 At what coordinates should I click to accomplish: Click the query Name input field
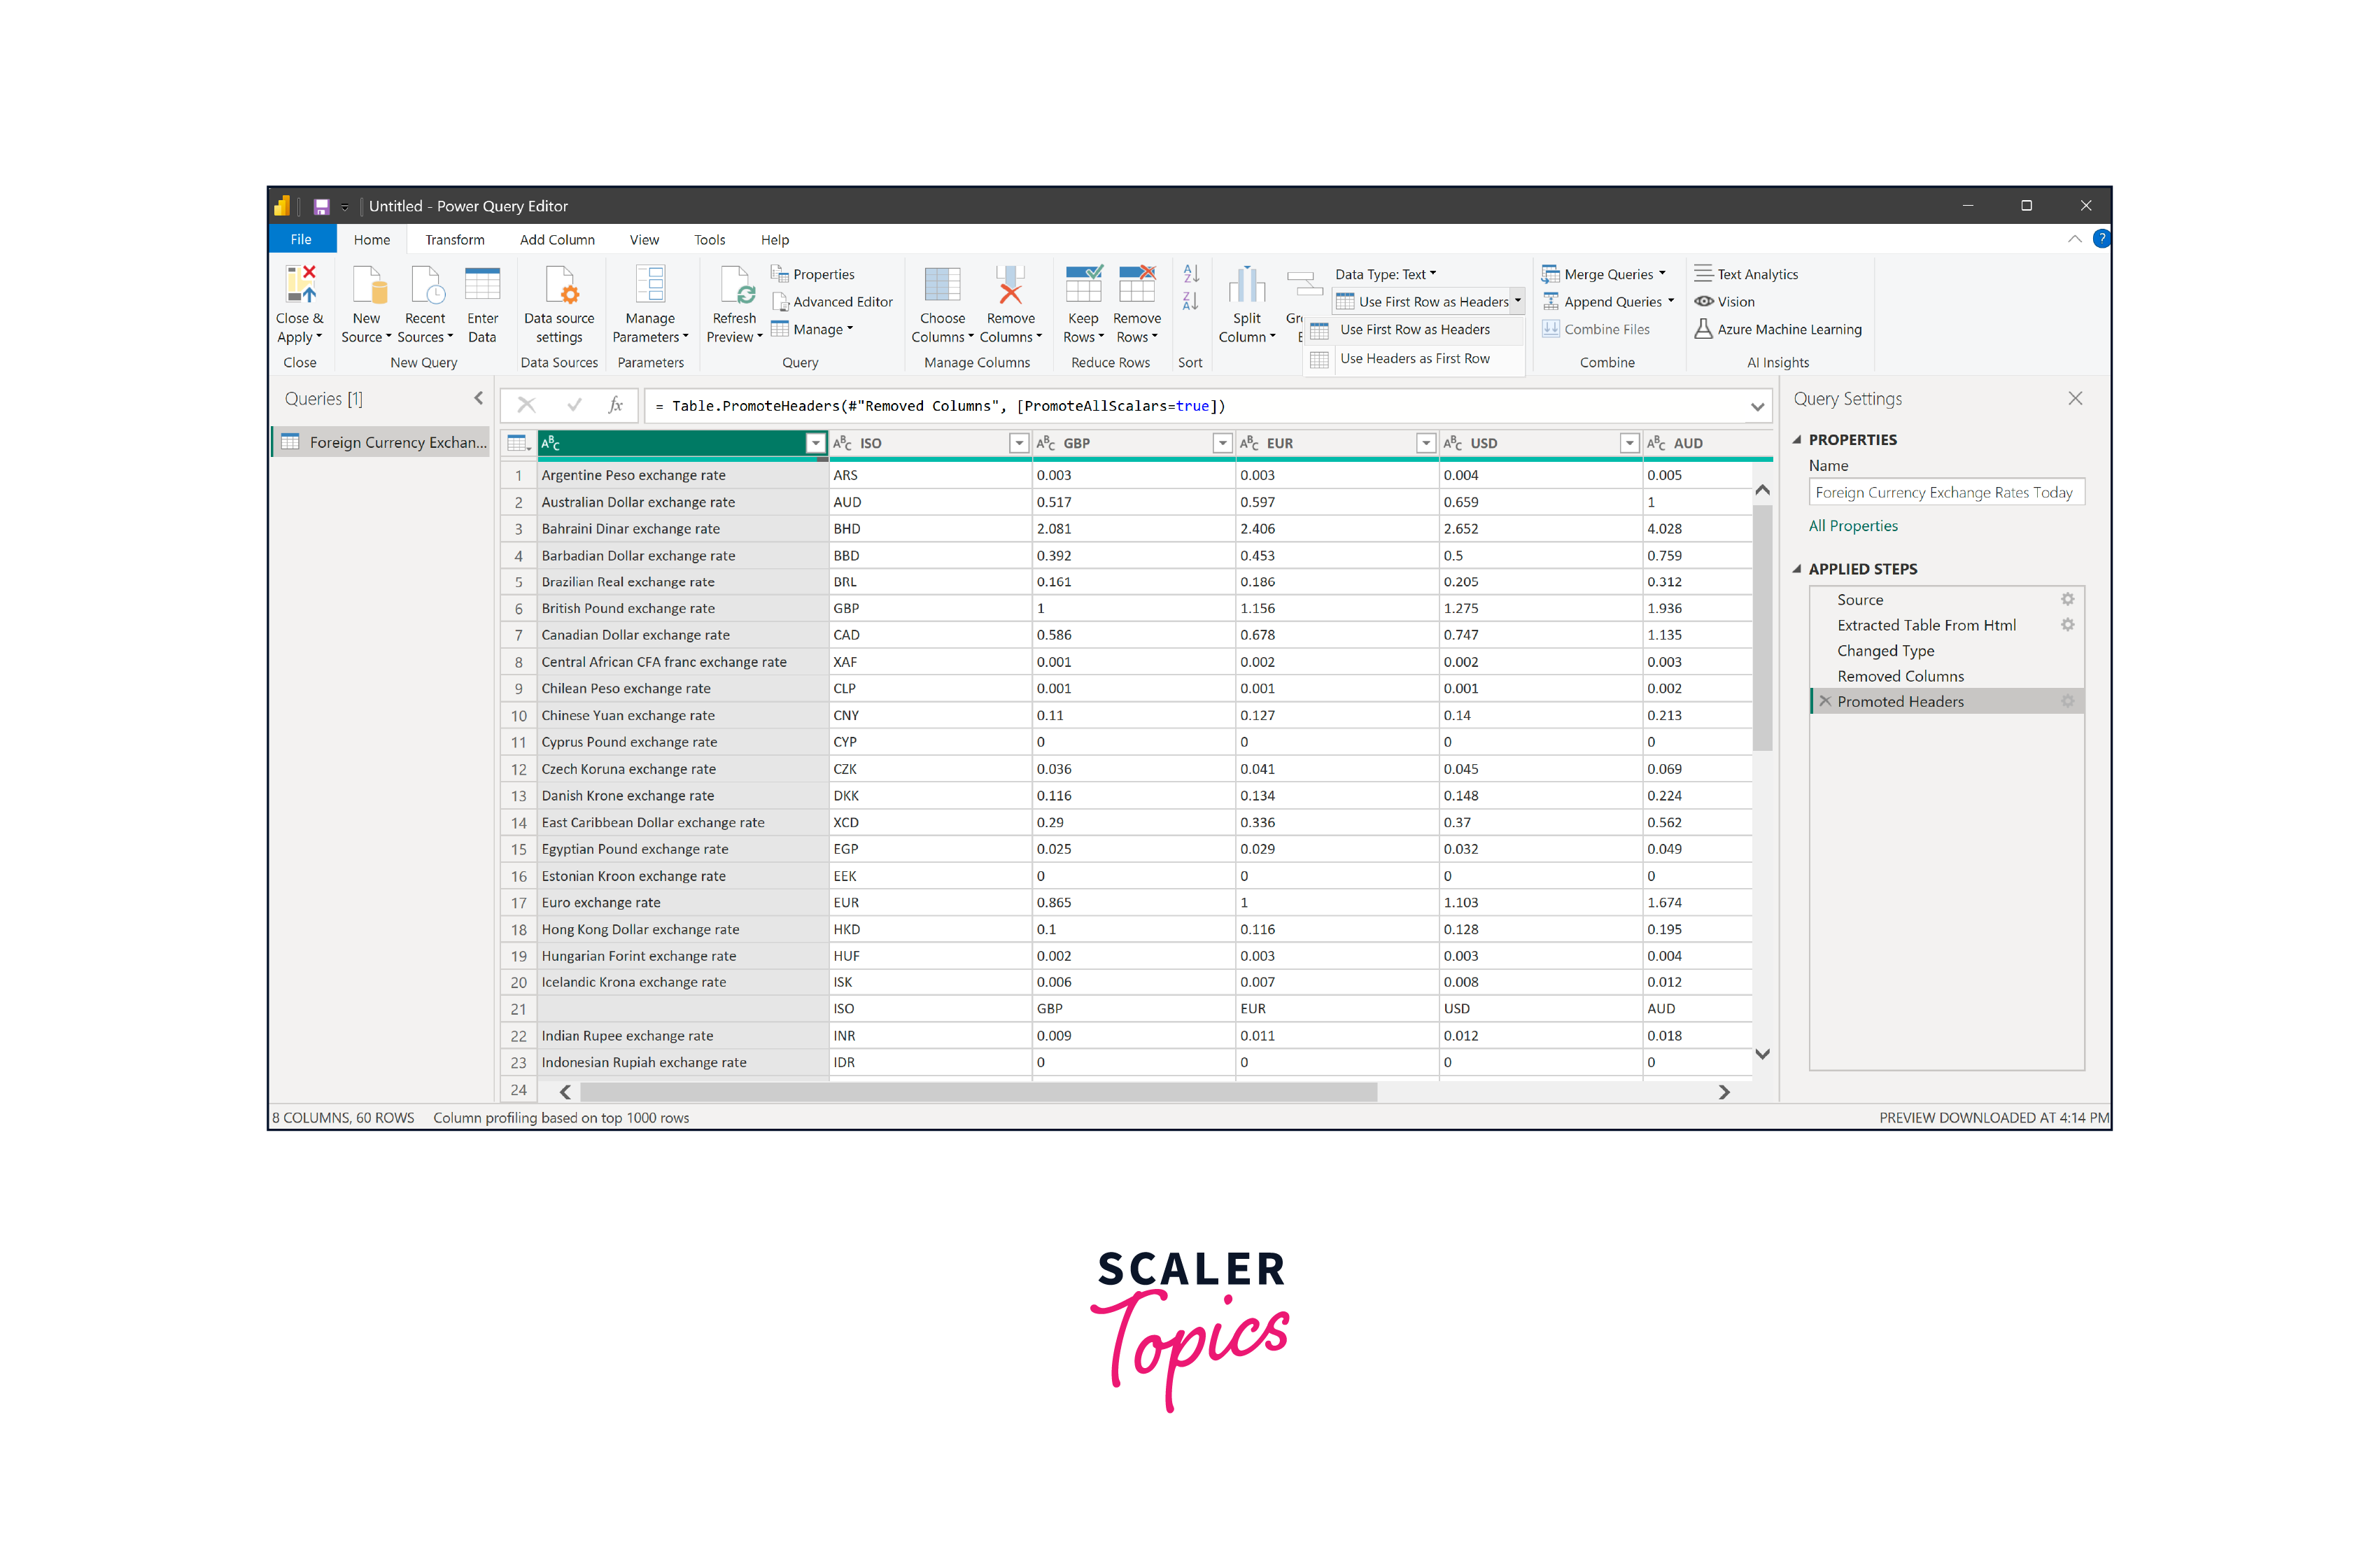pyautogui.click(x=1945, y=493)
